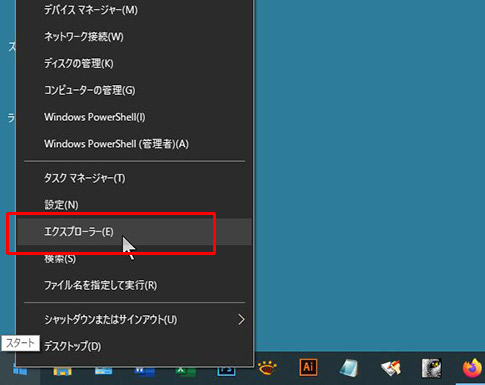Click the File Explorer taskbar icon
The width and height of the screenshot is (485, 385).
62,371
